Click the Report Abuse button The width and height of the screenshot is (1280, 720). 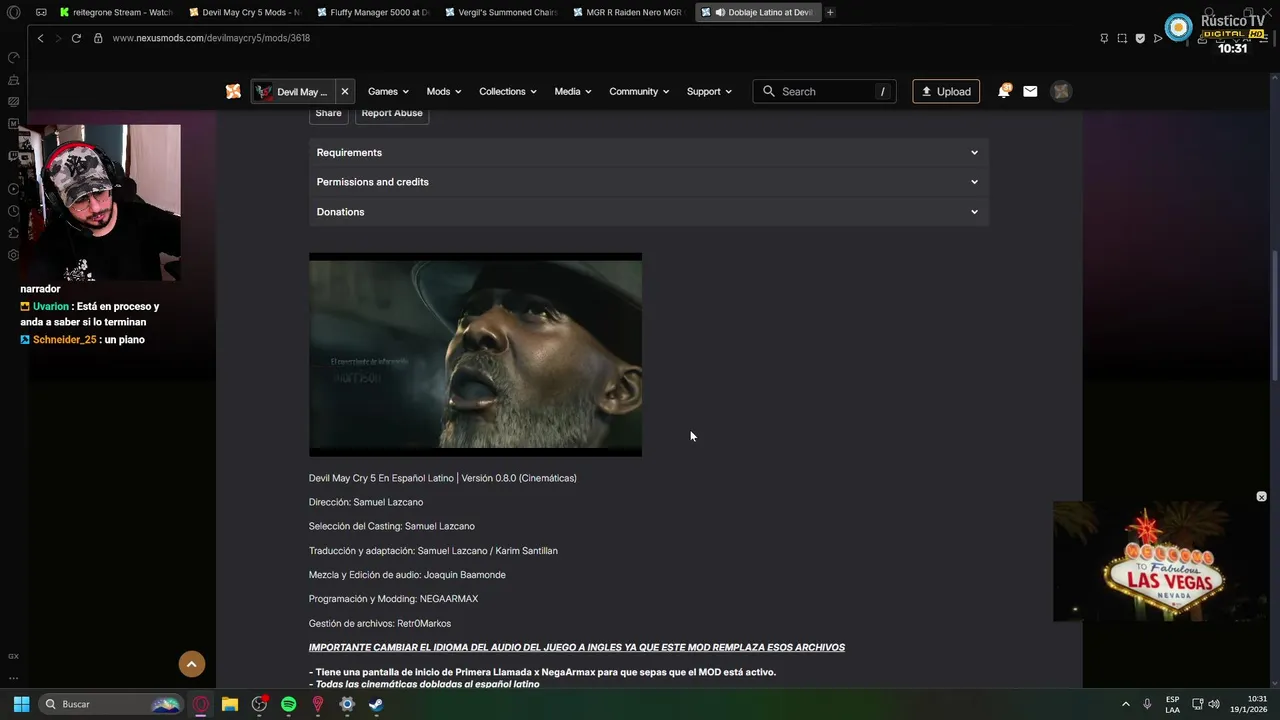392,113
